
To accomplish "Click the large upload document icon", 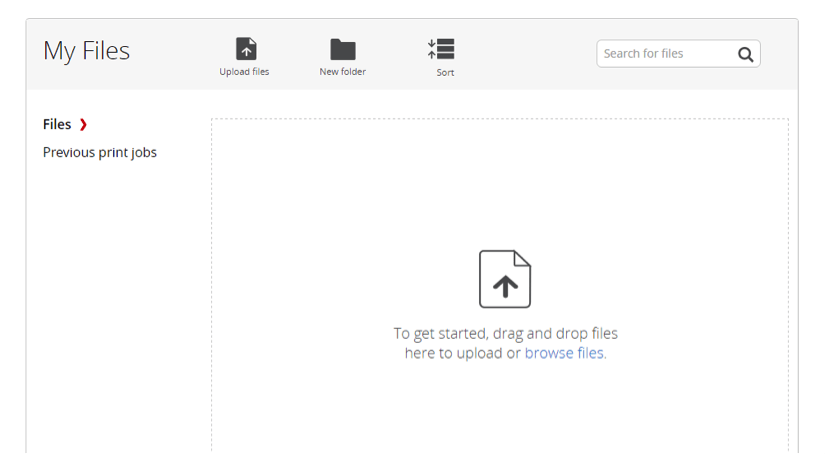I will tap(505, 279).
